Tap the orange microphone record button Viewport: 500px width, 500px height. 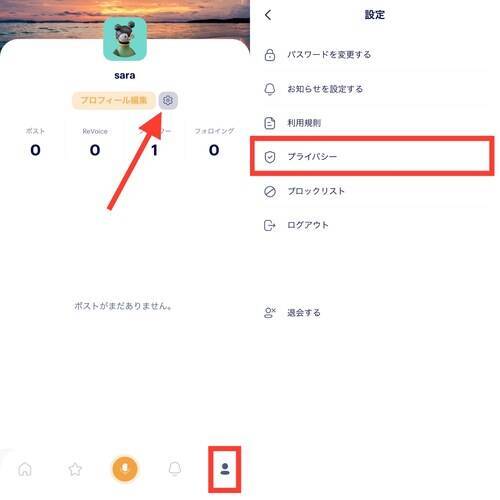click(x=125, y=469)
